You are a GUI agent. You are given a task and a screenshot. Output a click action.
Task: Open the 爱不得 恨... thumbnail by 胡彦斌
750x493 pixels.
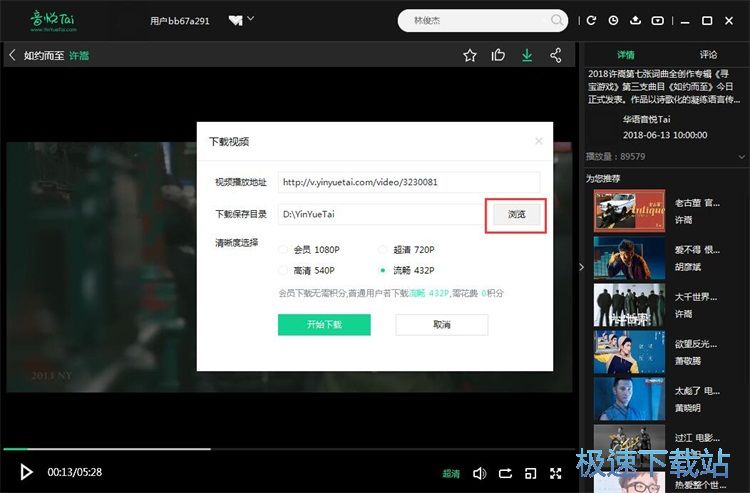coord(629,258)
